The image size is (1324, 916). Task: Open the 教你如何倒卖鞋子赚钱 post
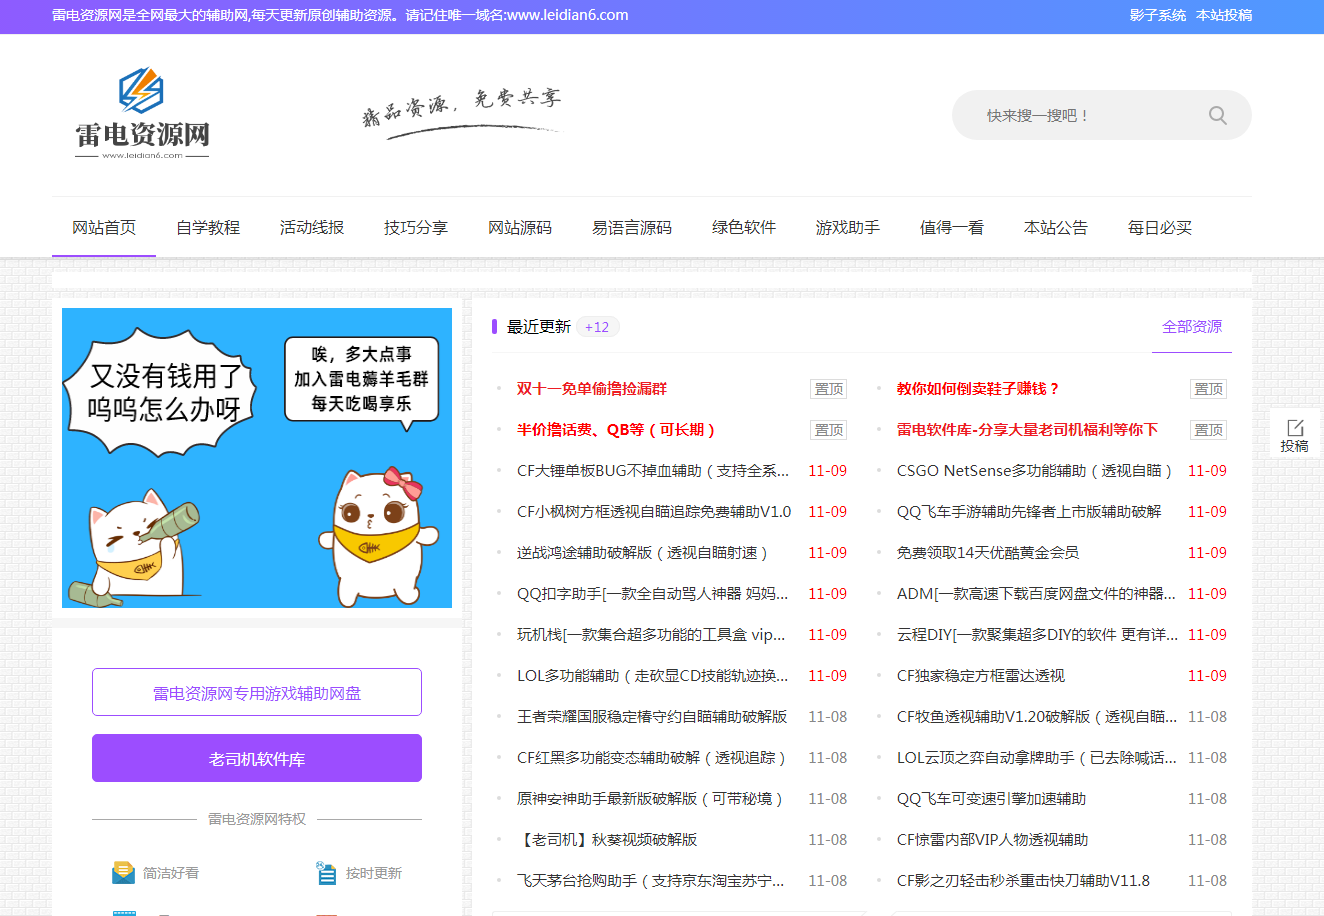(977, 389)
